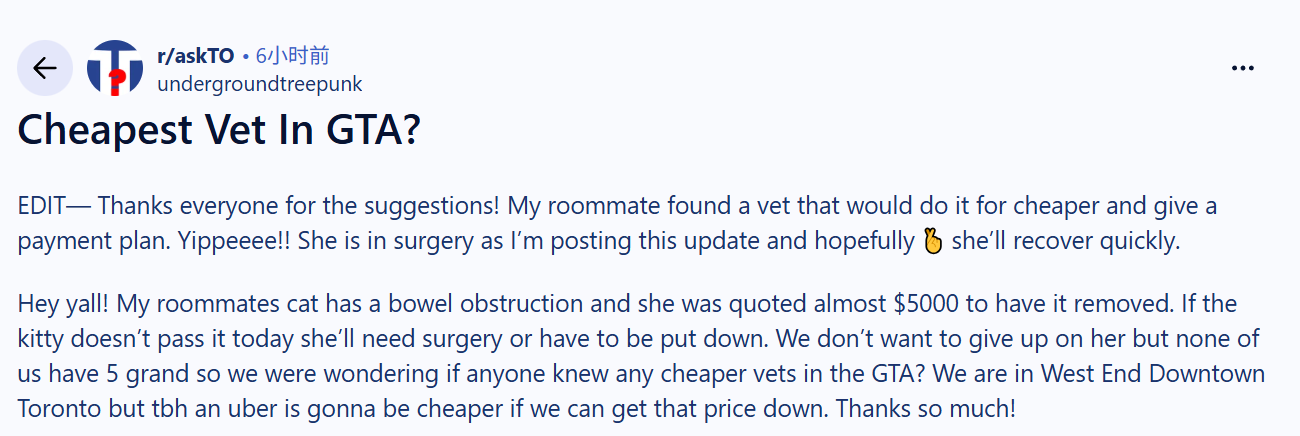
Task: Click the crossed fingers emoji
Action: point(932,242)
